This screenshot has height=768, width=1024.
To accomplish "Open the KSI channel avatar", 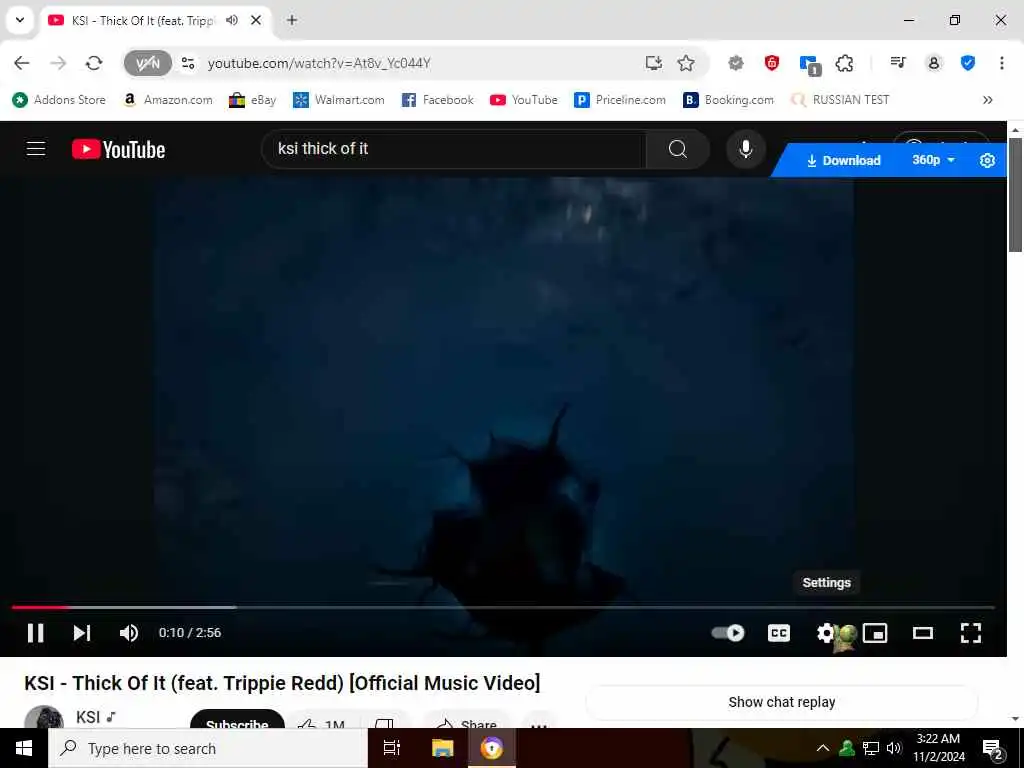I will (x=44, y=717).
